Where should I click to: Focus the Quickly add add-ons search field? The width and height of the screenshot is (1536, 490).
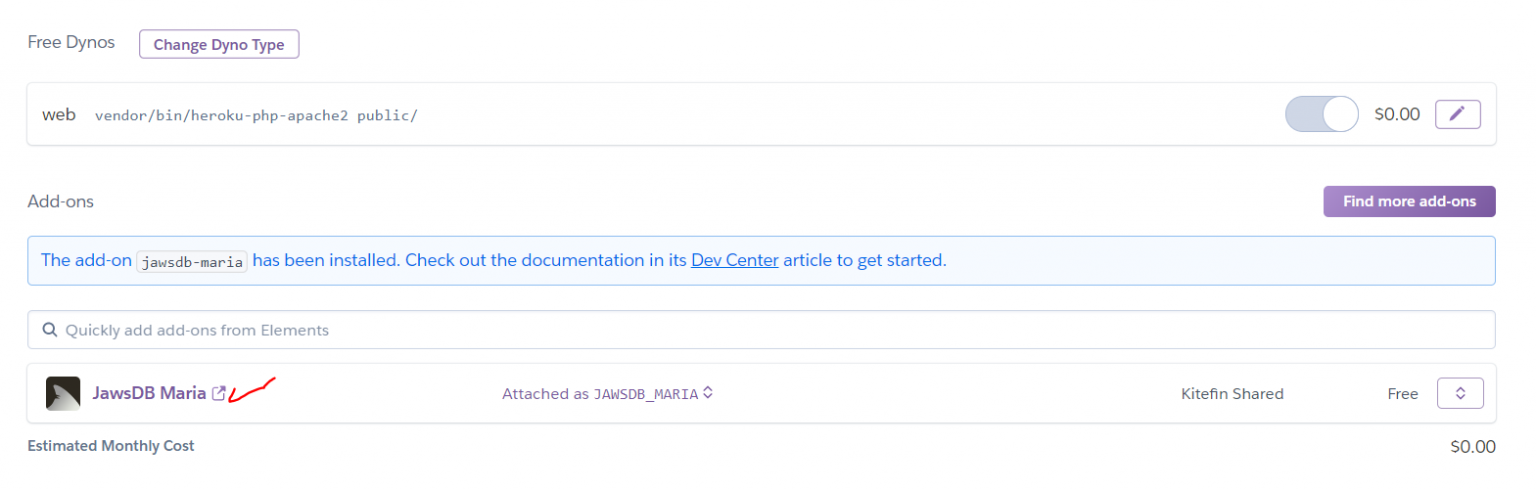tap(761, 330)
